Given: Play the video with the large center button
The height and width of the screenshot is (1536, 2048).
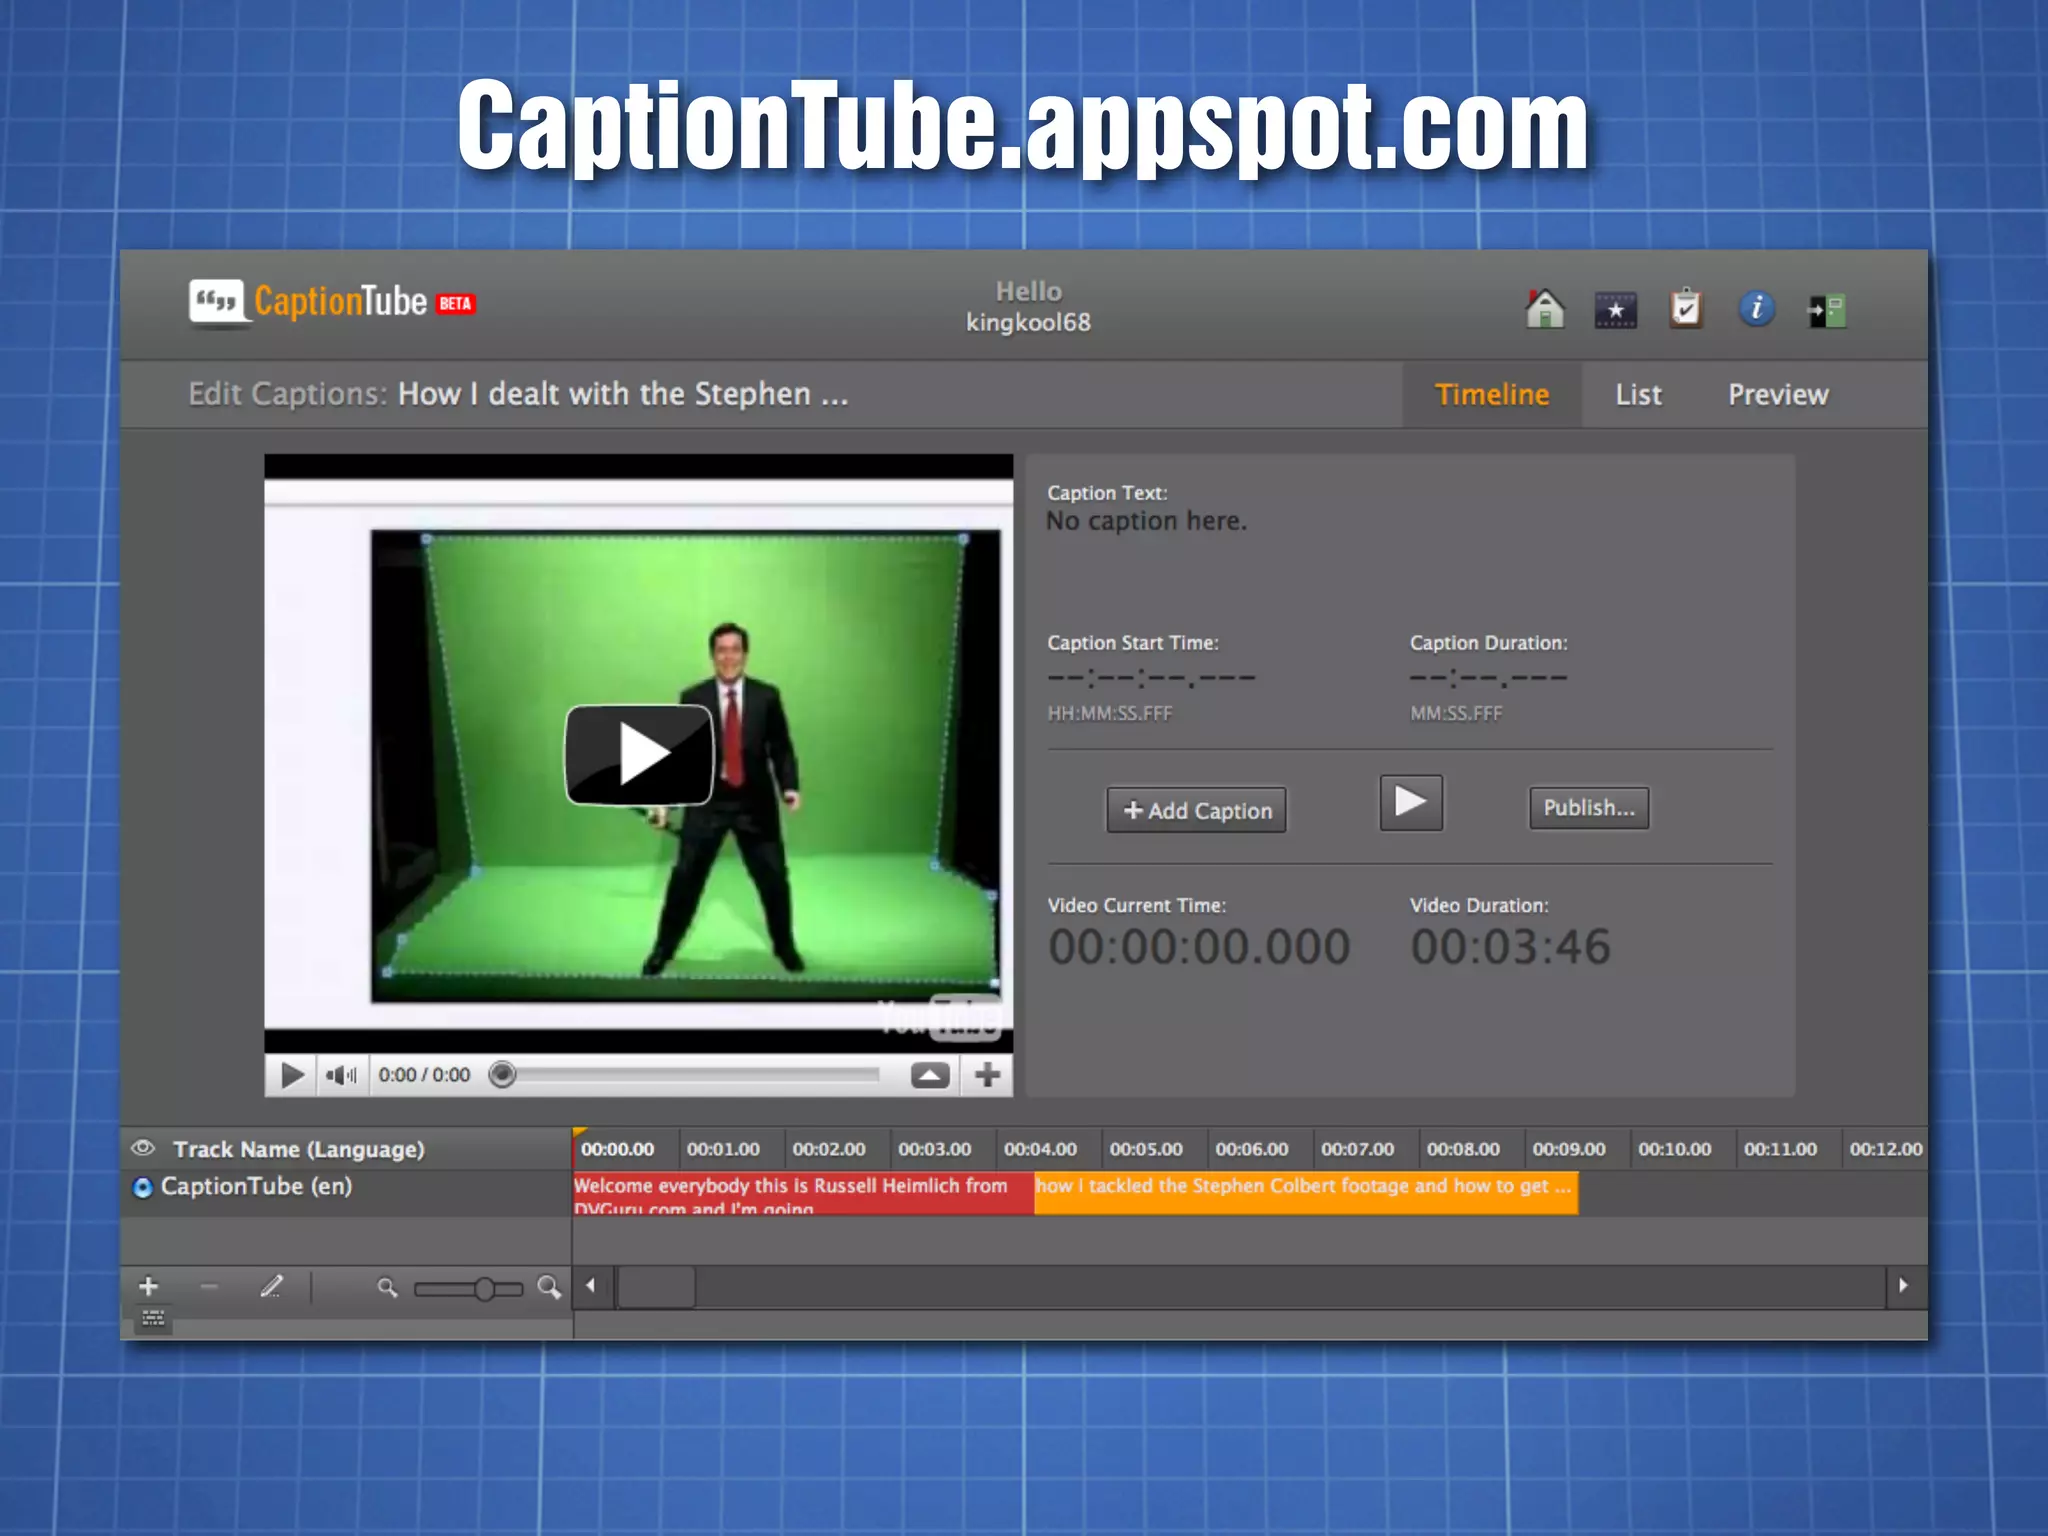Looking at the screenshot, I should [x=639, y=755].
